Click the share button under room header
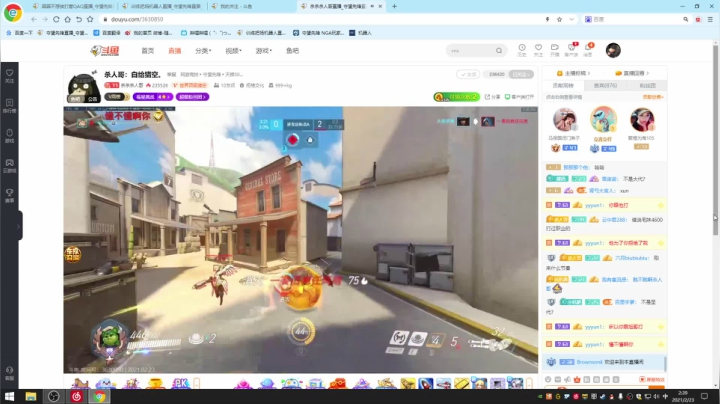Viewport: 720px width, 404px height. click(492, 97)
